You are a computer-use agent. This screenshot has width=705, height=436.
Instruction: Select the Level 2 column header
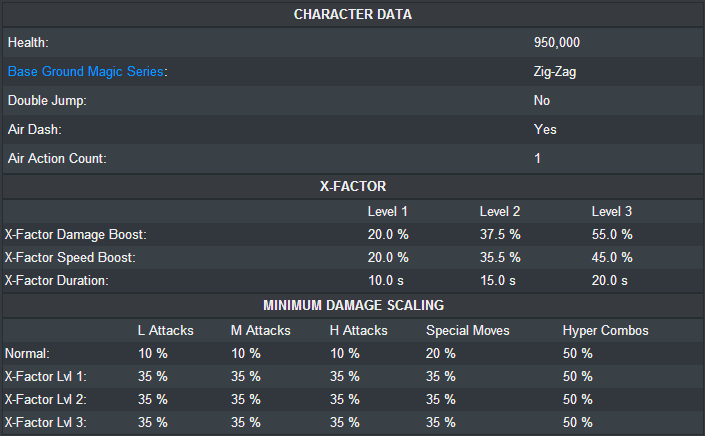[500, 212]
